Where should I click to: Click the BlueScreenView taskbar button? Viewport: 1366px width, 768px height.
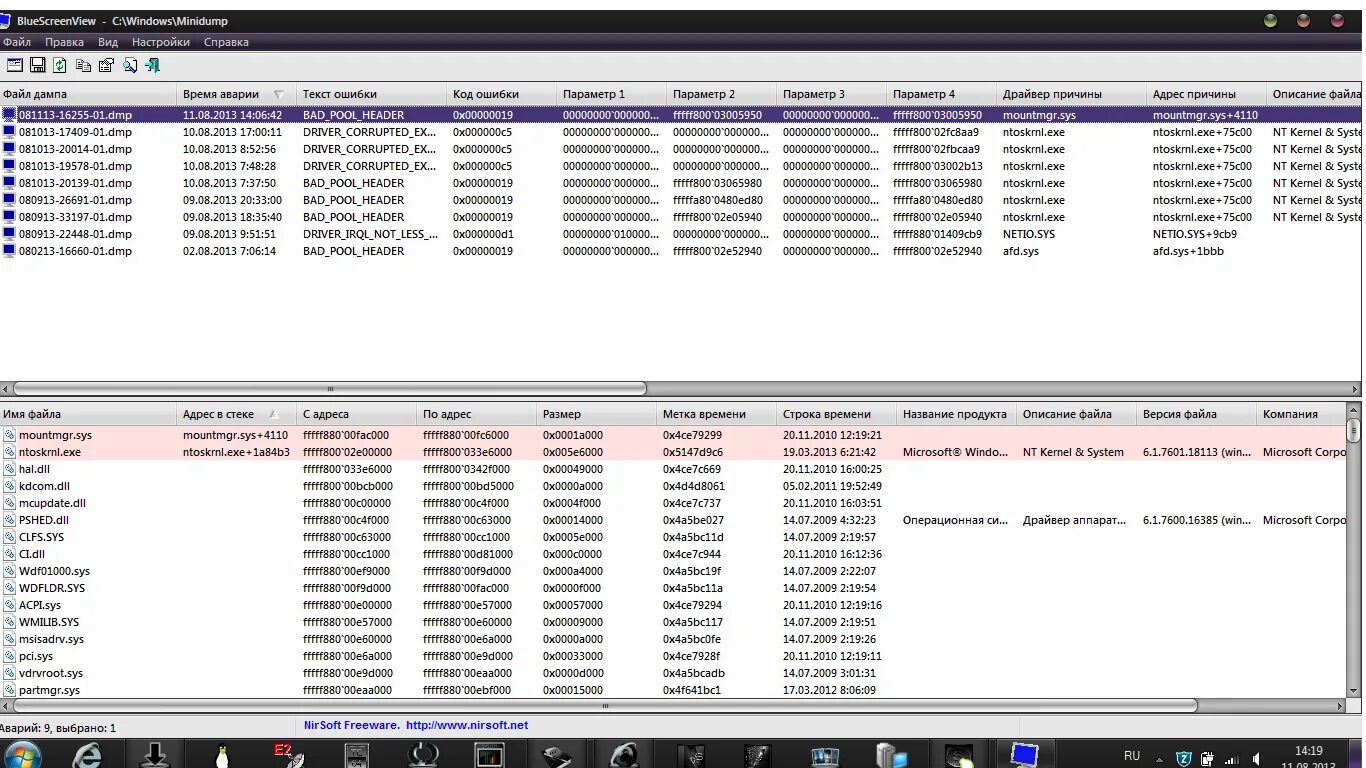[x=1025, y=754]
